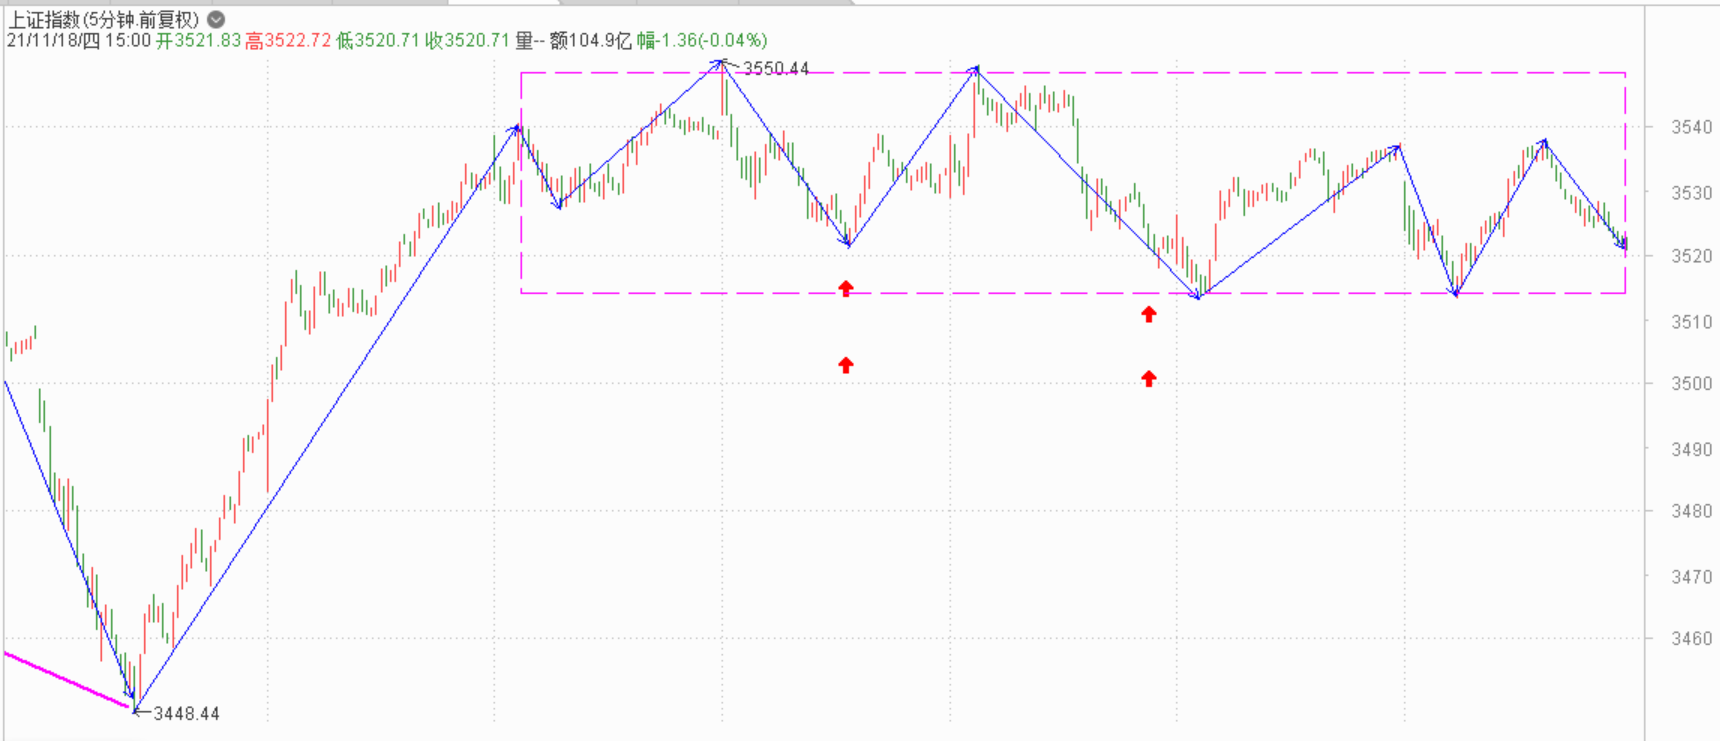Select the 3448.44 low price label
This screenshot has width=1720, height=741.
186,713
